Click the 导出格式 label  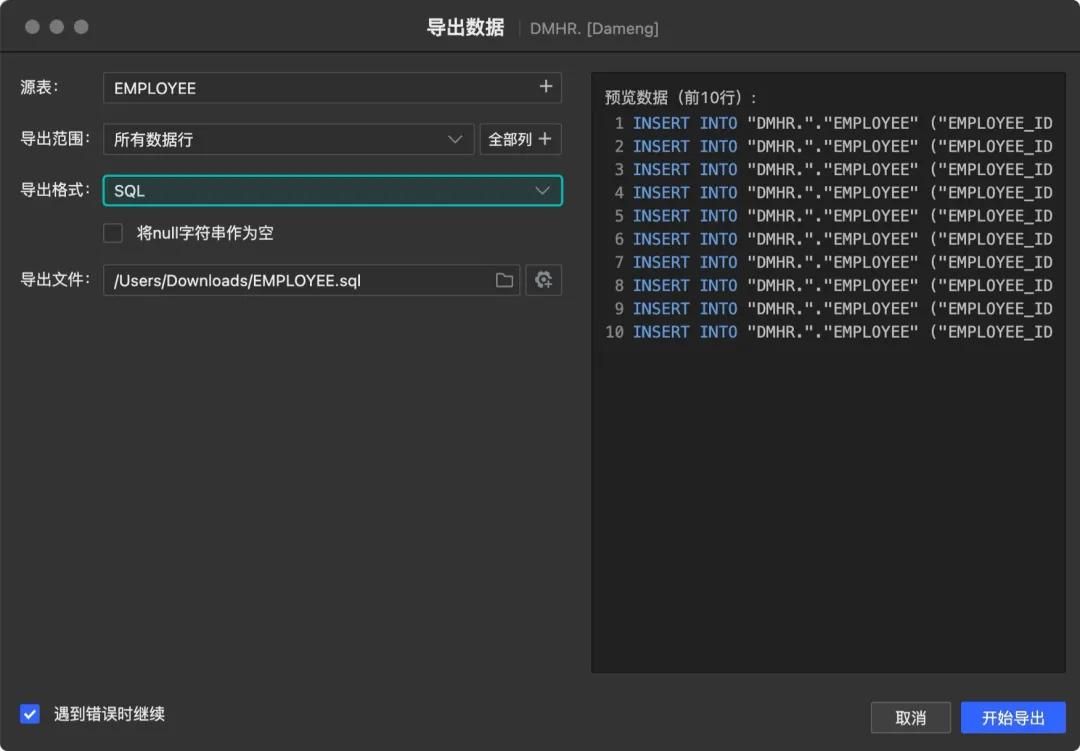click(x=55, y=190)
